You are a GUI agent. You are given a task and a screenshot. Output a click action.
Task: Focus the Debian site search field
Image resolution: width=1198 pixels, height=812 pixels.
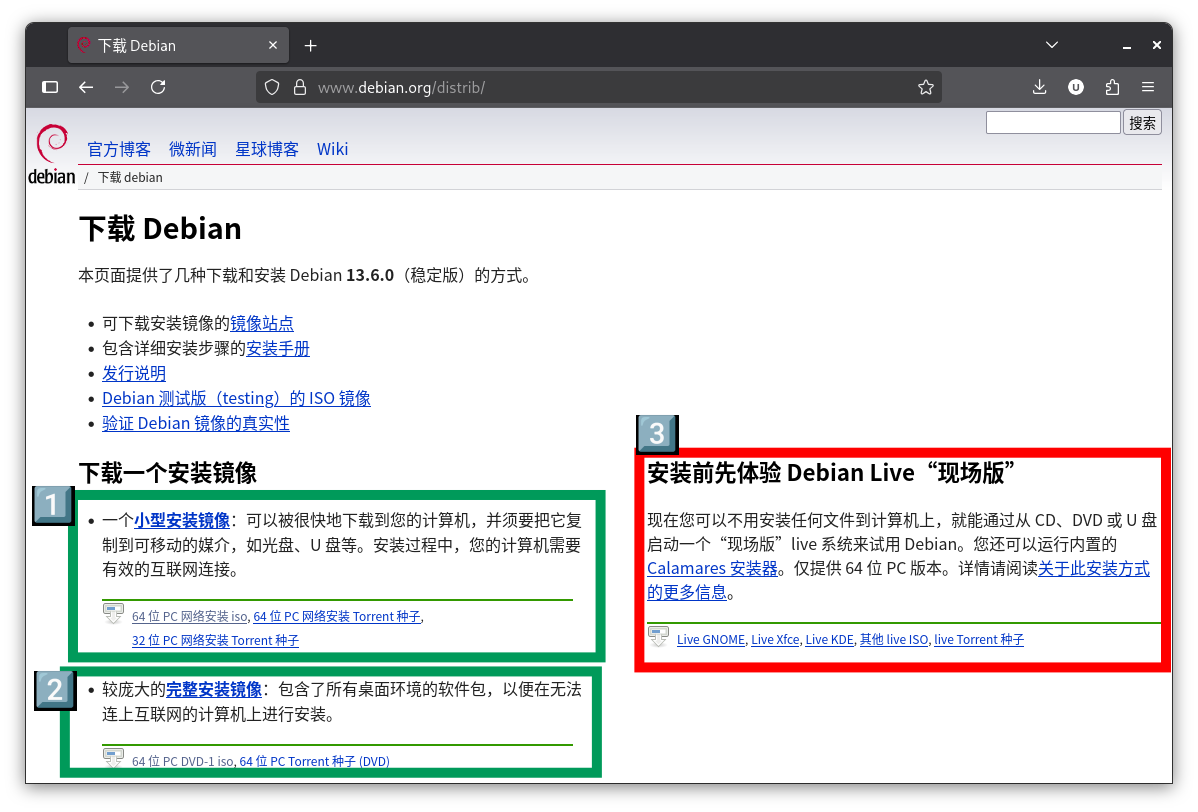[x=1053, y=123]
